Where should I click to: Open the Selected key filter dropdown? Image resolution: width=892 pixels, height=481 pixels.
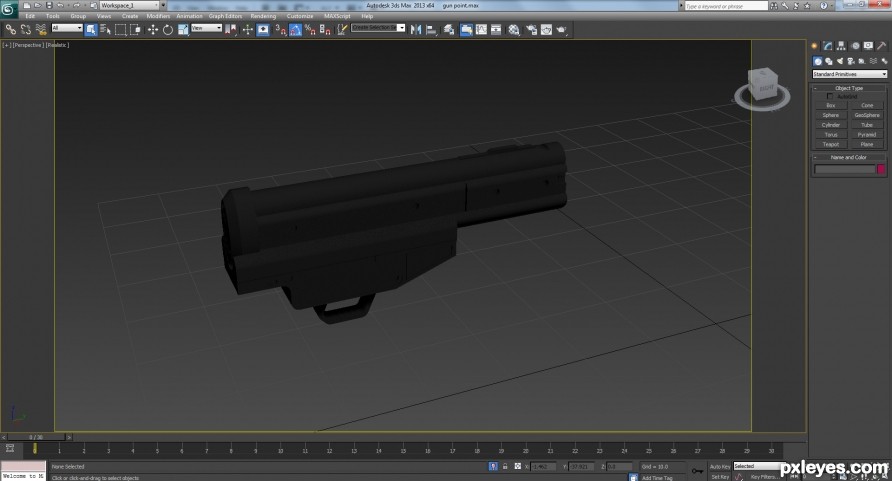759,466
